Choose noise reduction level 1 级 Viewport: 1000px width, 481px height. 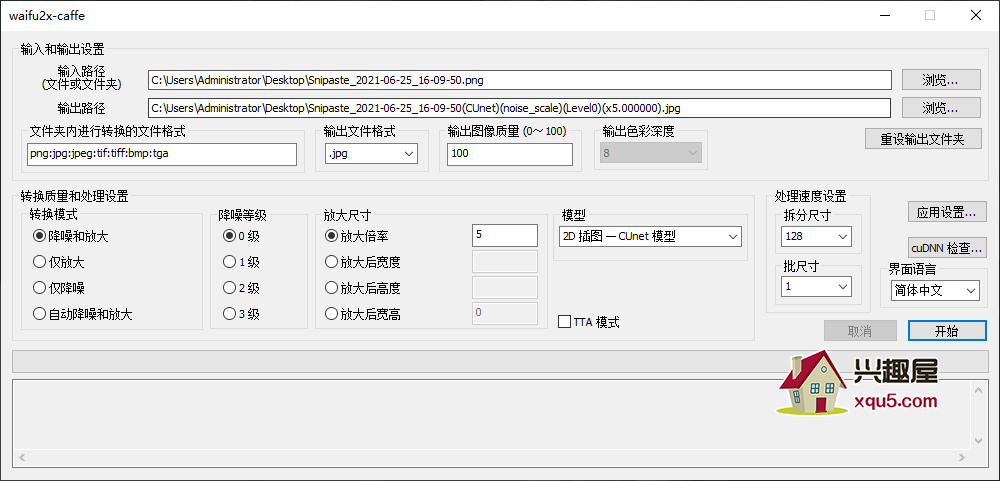[241, 262]
